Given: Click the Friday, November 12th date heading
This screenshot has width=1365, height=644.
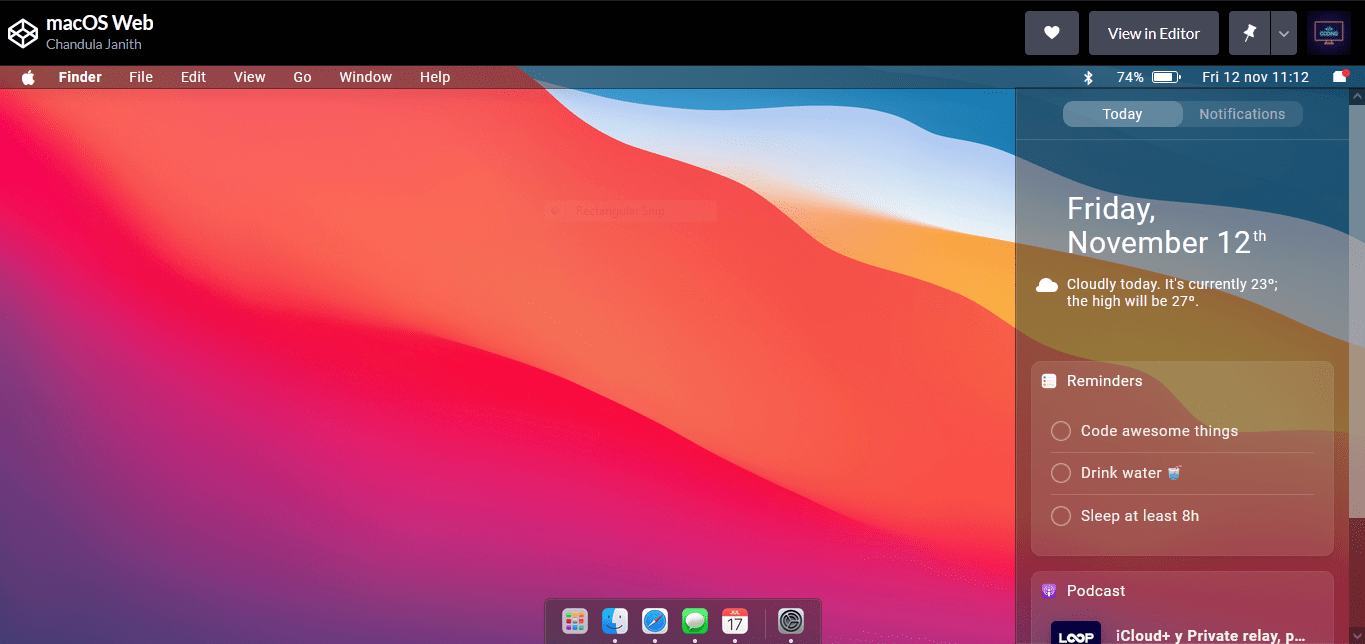Looking at the screenshot, I should point(1167,225).
